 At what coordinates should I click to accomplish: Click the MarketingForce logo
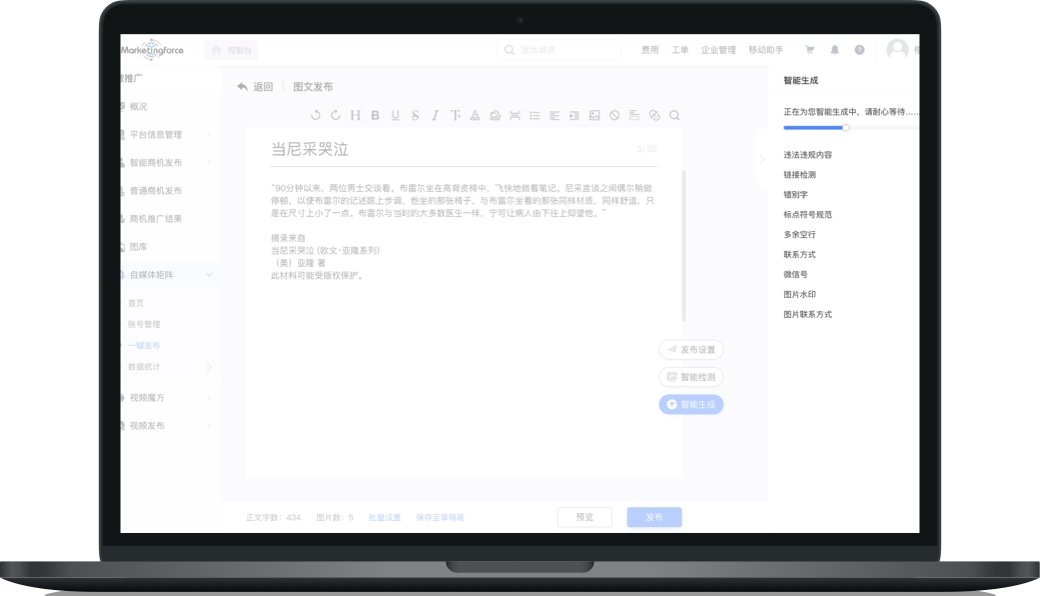[x=152, y=50]
